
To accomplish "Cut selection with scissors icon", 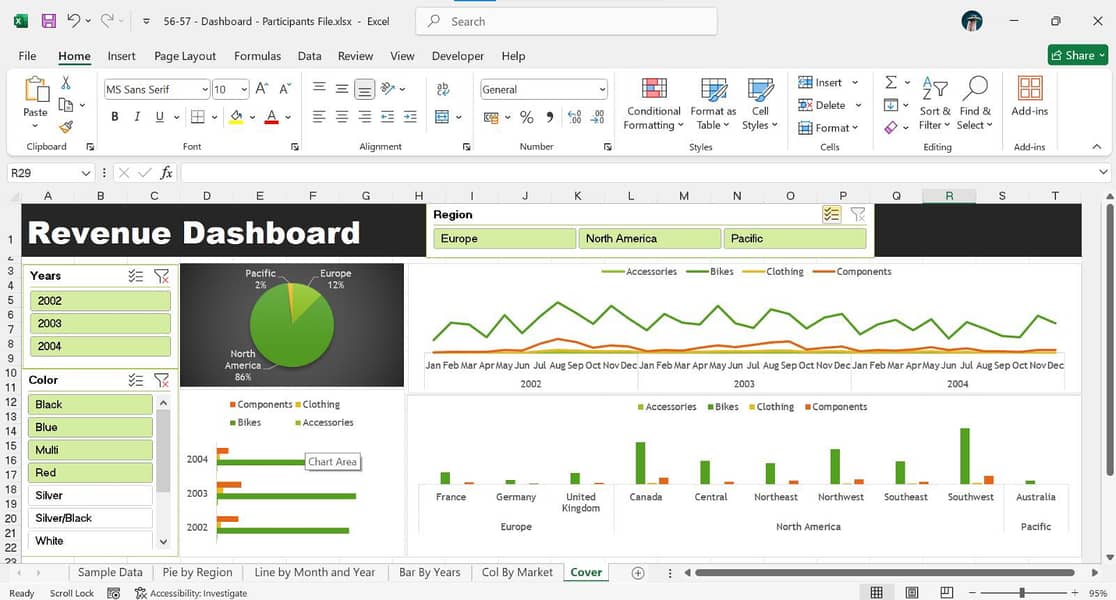I will click(x=65, y=83).
